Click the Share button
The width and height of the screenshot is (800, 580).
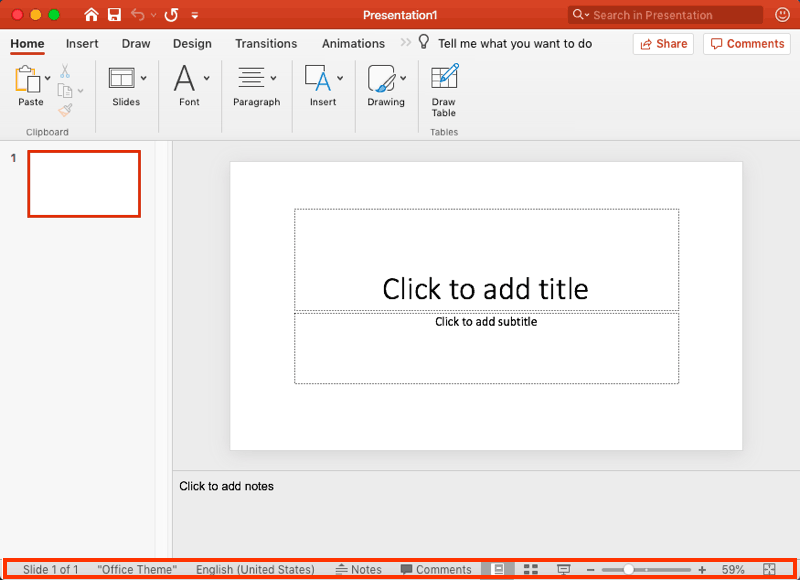pyautogui.click(x=663, y=44)
